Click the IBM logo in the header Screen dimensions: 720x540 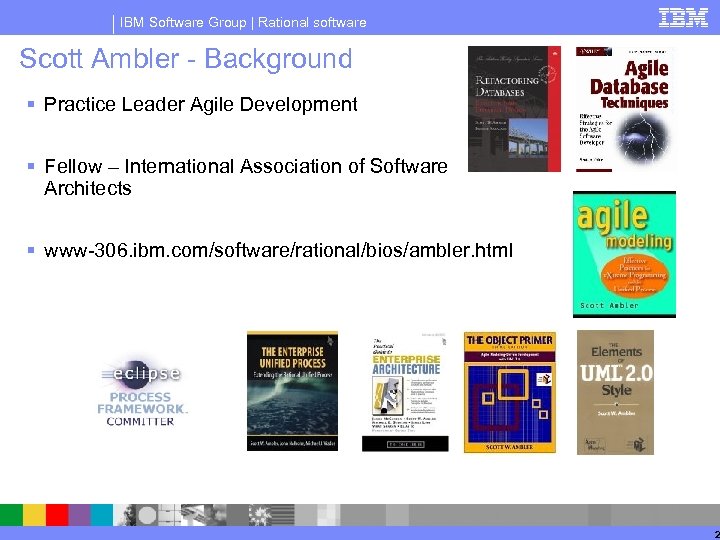(683, 18)
